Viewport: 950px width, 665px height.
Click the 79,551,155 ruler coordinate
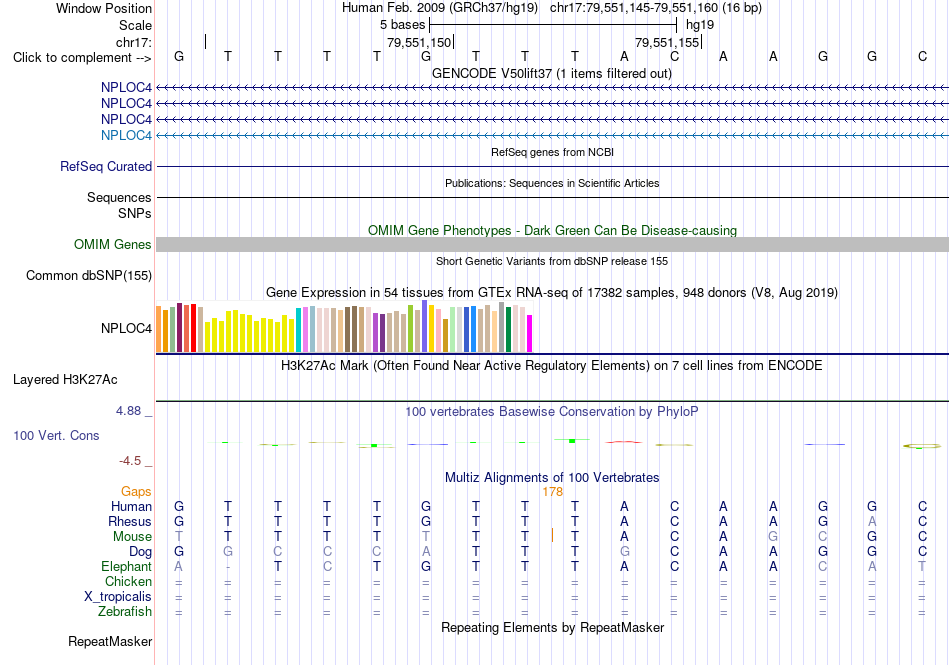667,42
